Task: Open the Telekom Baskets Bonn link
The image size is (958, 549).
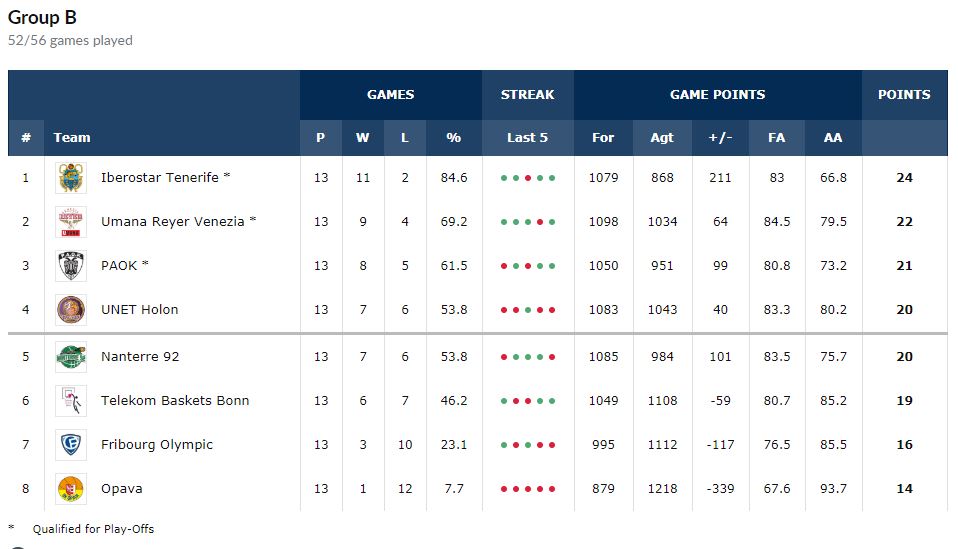Action: 175,401
